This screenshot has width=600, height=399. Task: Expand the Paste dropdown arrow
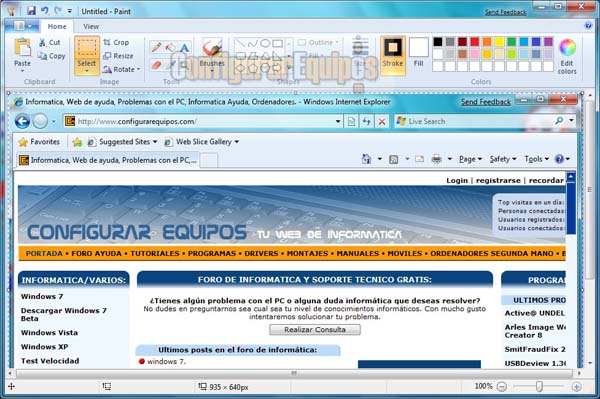tap(22, 71)
